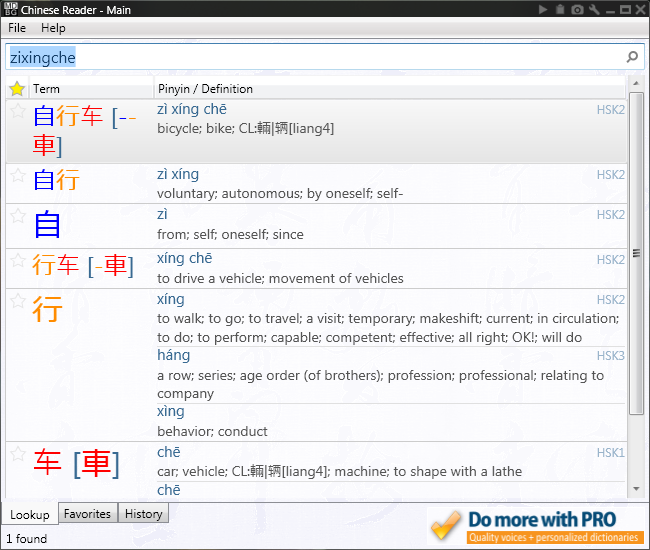Open the Help menu
Viewport: 650px width, 550px height.
53,28
